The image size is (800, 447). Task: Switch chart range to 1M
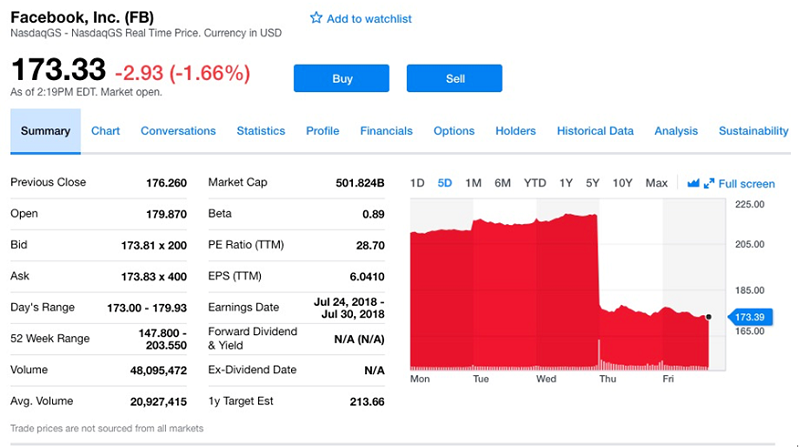[473, 183]
